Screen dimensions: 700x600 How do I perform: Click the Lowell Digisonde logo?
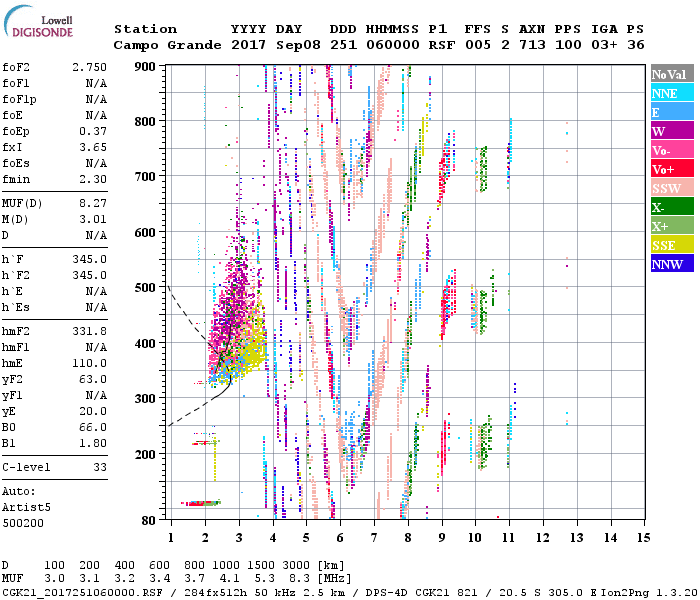38,21
